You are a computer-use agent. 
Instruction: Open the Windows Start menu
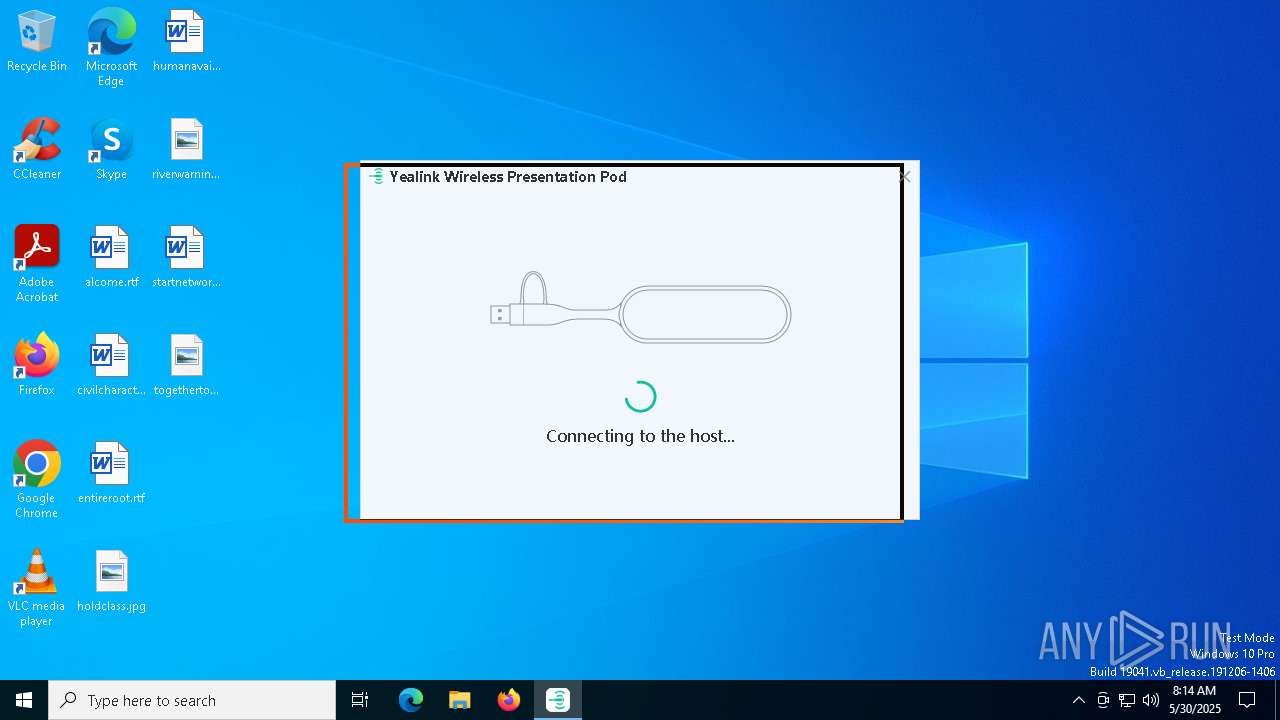click(x=24, y=700)
